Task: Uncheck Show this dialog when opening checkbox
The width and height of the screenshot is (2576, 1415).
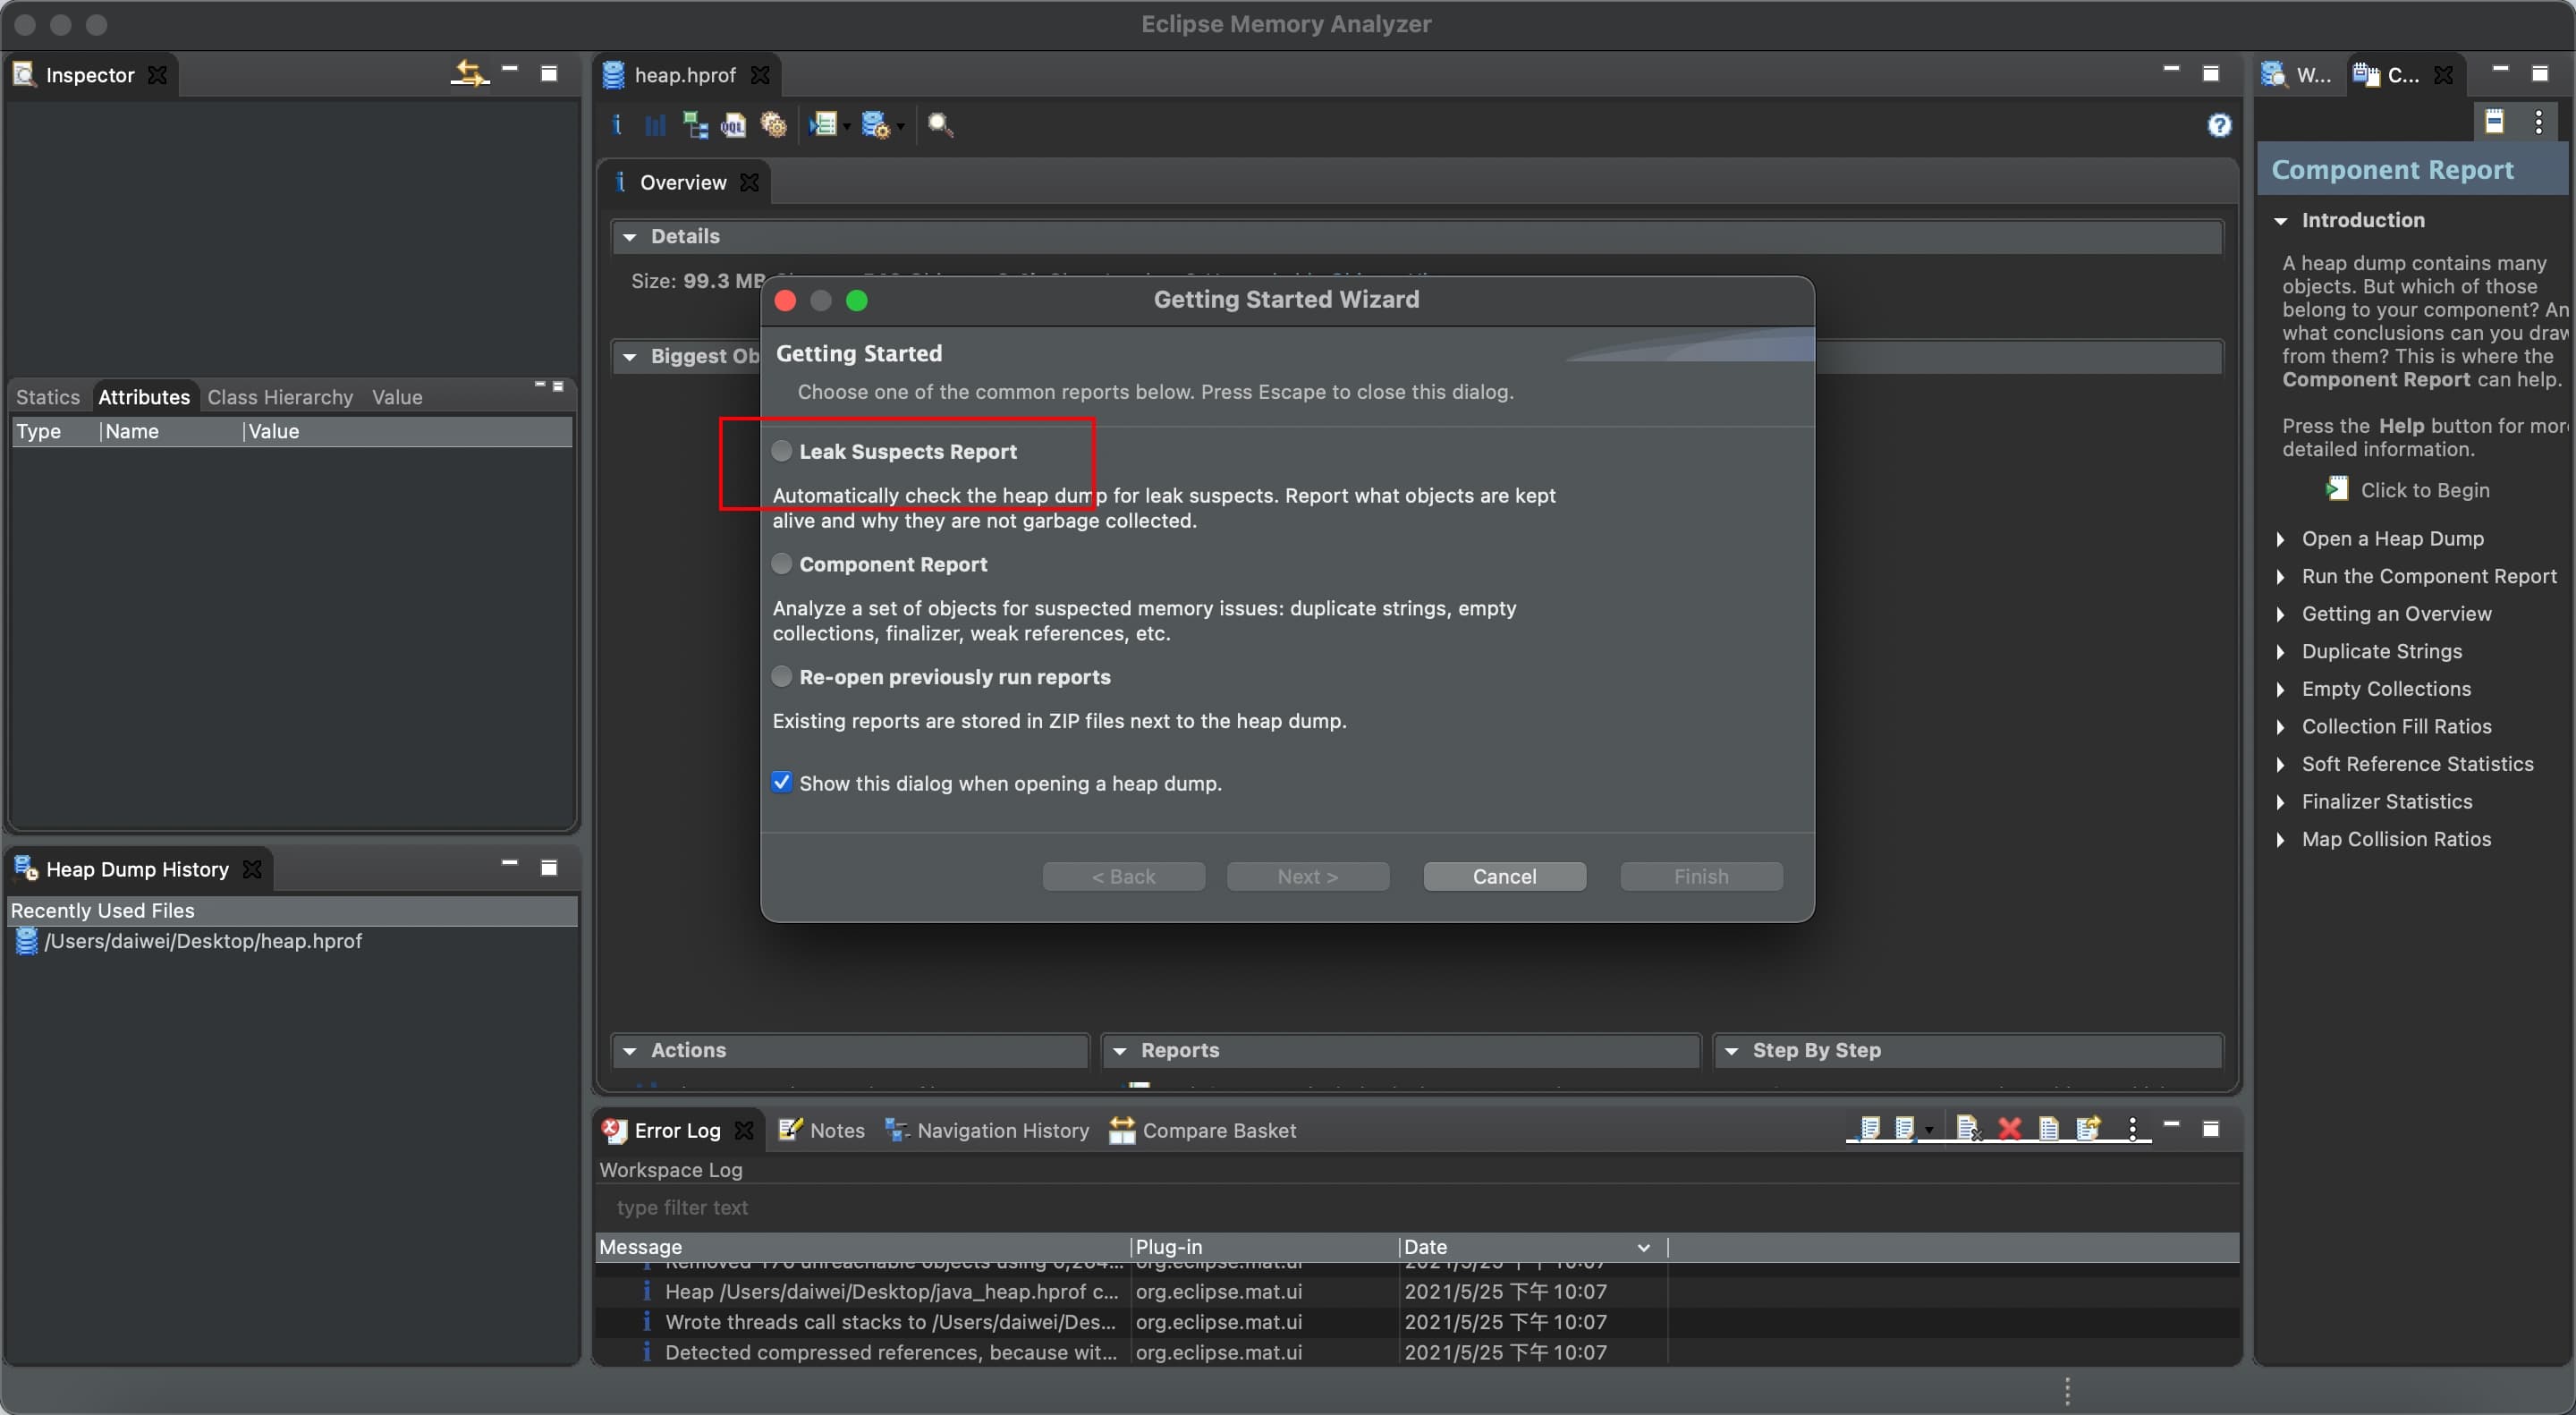Action: 782,782
